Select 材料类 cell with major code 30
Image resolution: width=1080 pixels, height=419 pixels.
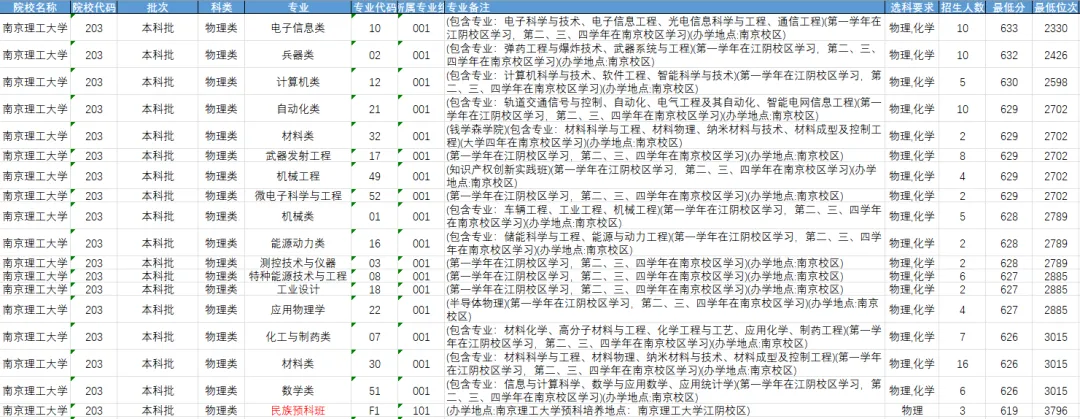298,363
